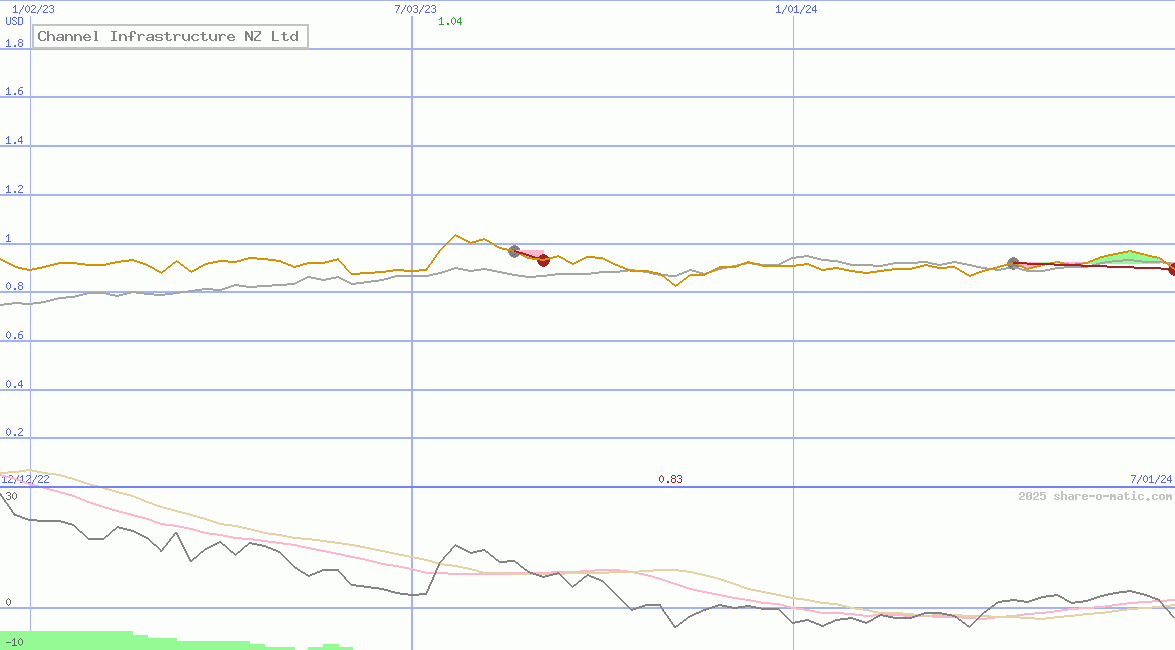This screenshot has width=1175, height=650.
Task: Open the share-o-matic.com watermark link
Action: pos(1095,496)
